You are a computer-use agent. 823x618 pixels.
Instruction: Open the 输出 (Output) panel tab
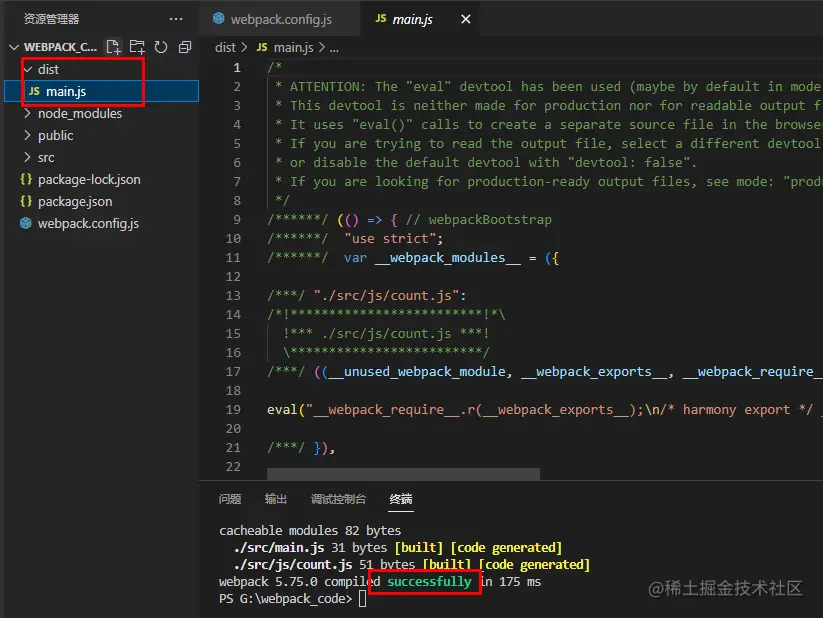276,499
